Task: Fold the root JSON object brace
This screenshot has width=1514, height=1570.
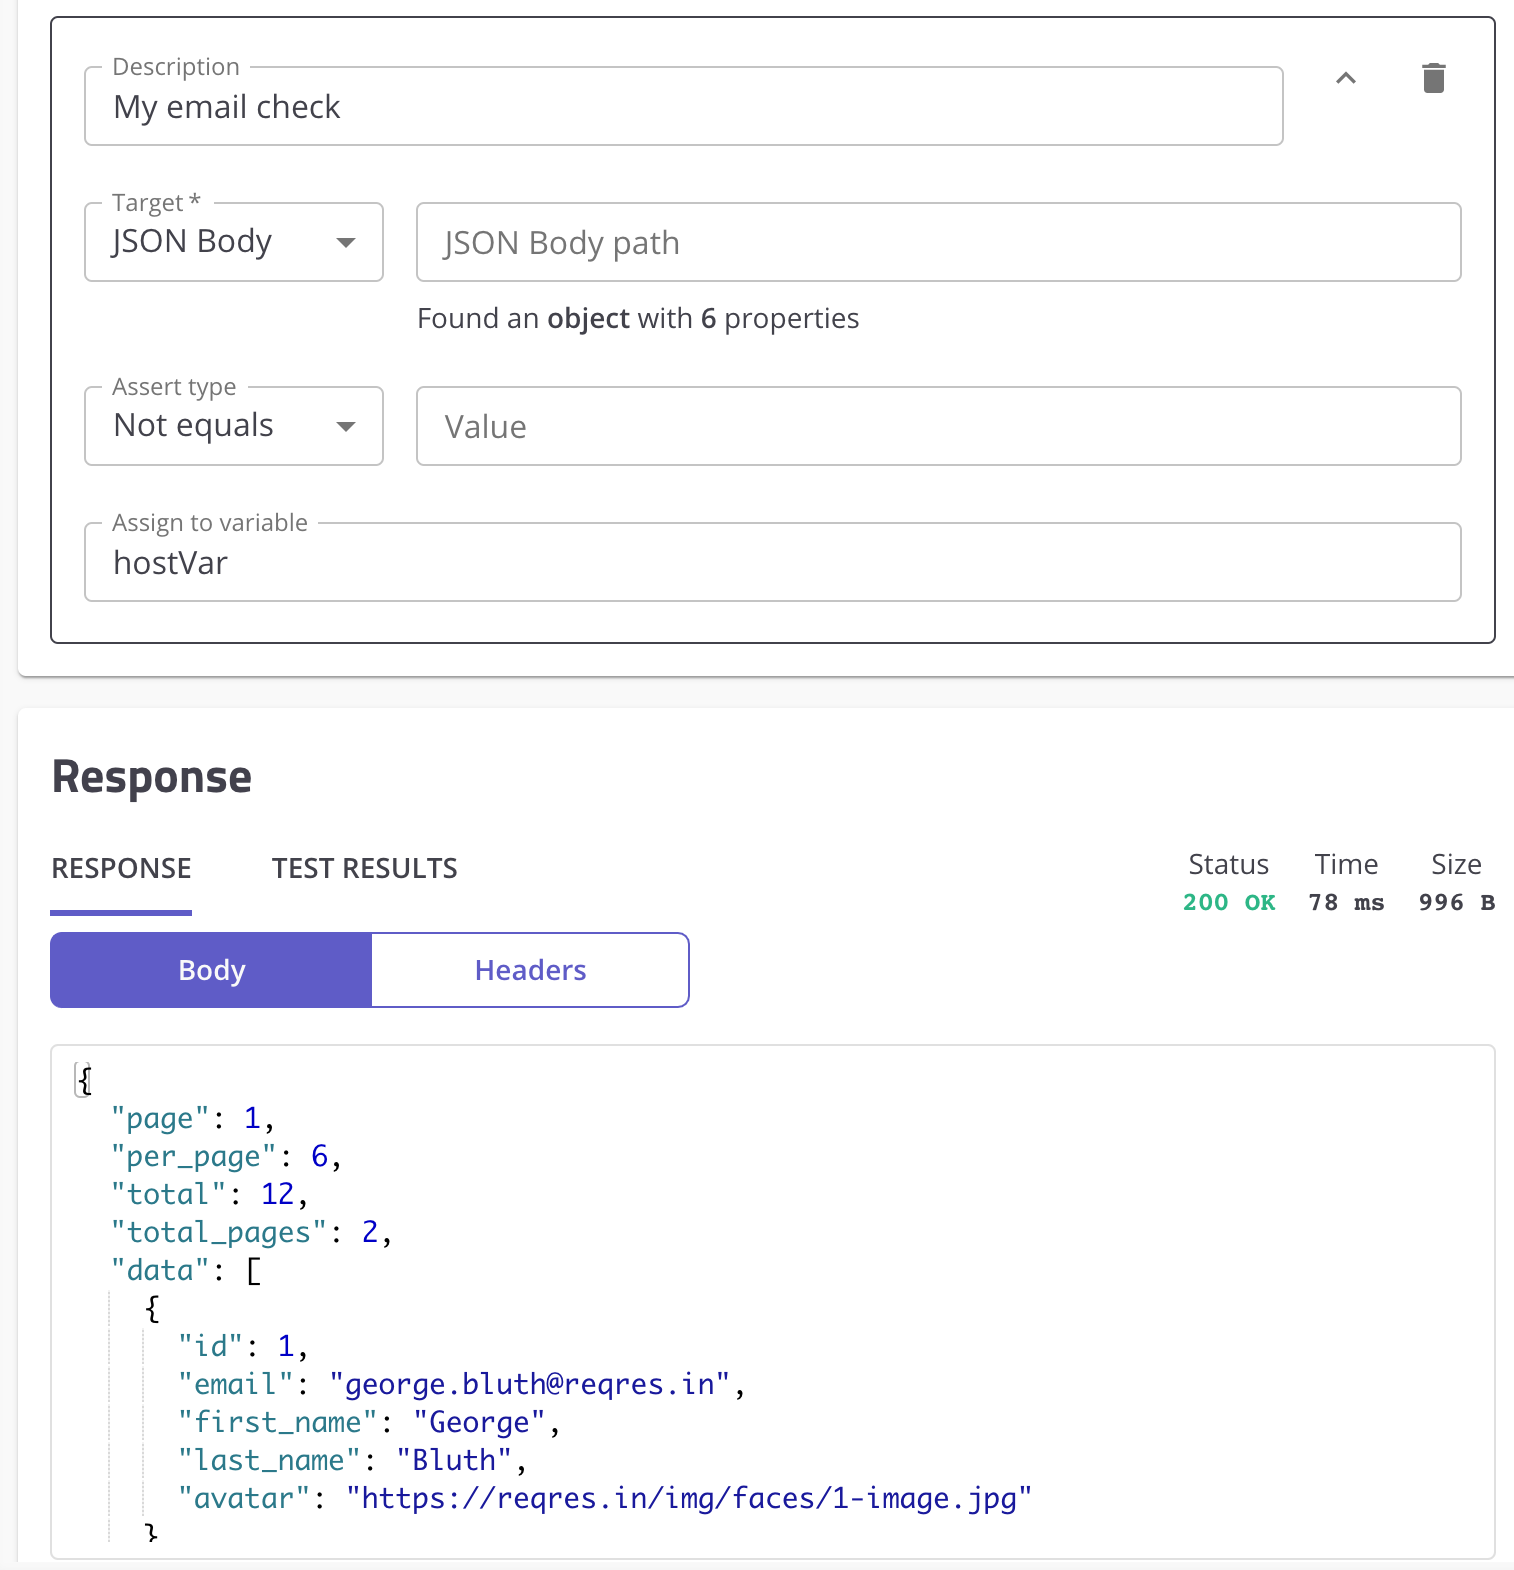Action: pyautogui.click(x=84, y=1080)
